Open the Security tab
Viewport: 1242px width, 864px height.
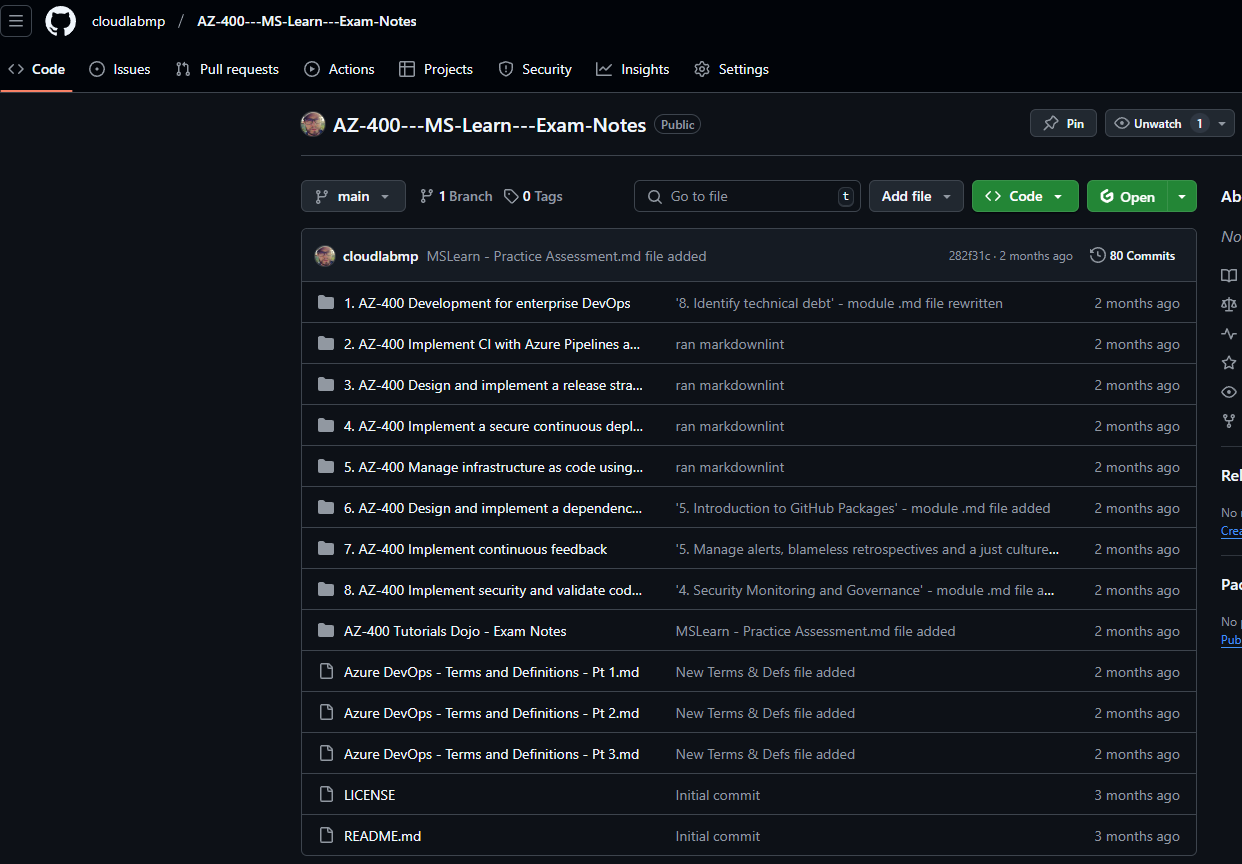point(535,69)
